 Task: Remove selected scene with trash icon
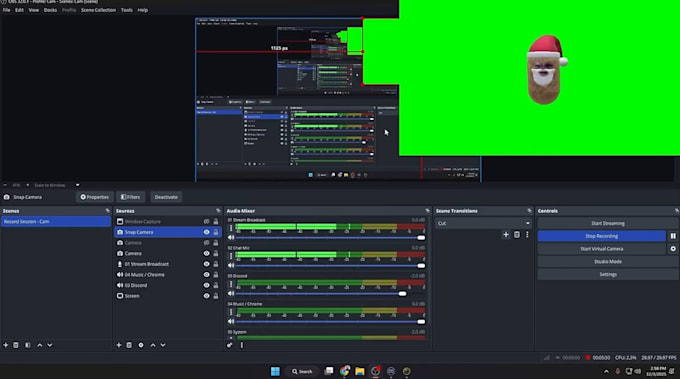16,345
